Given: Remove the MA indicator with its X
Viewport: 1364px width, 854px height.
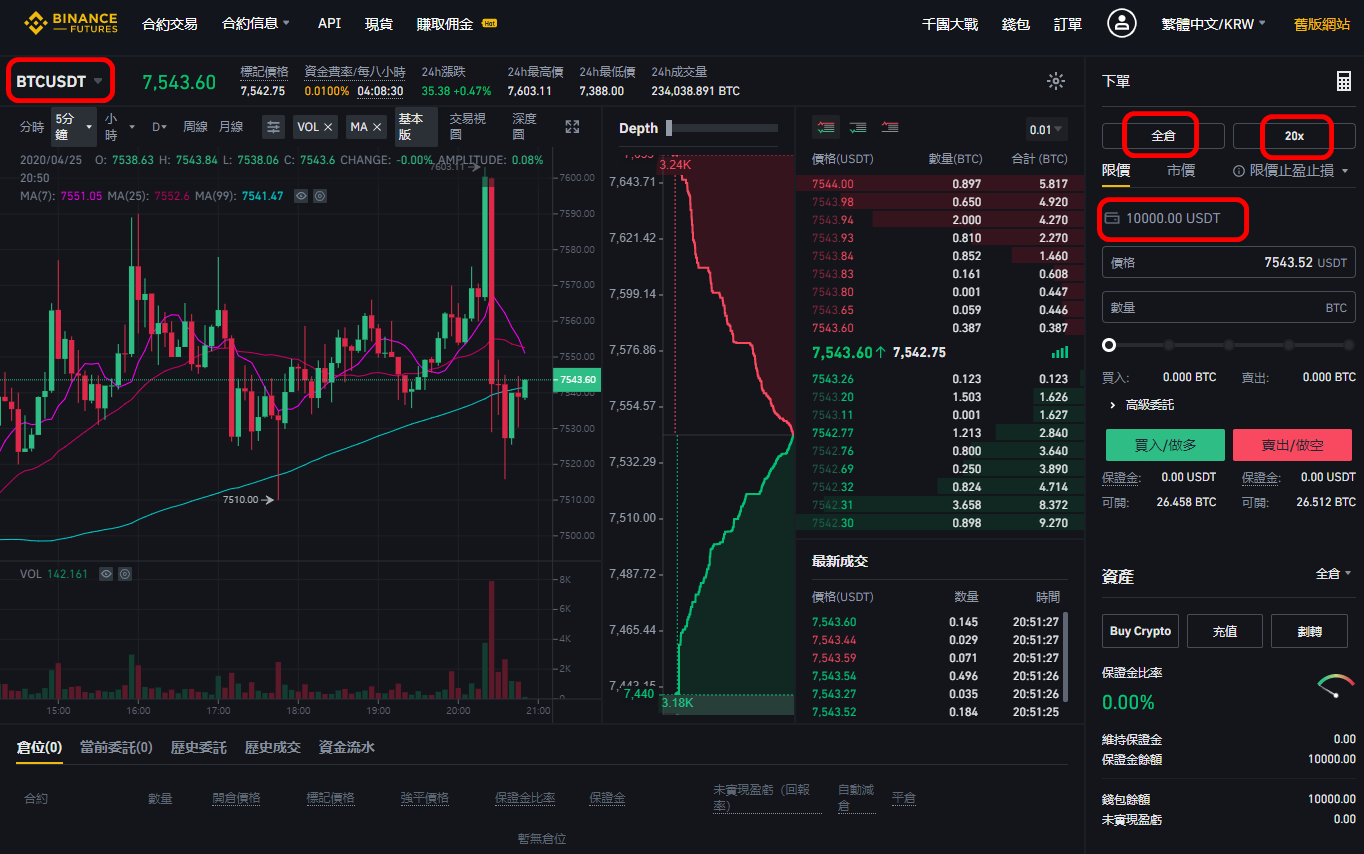Looking at the screenshot, I should [377, 127].
